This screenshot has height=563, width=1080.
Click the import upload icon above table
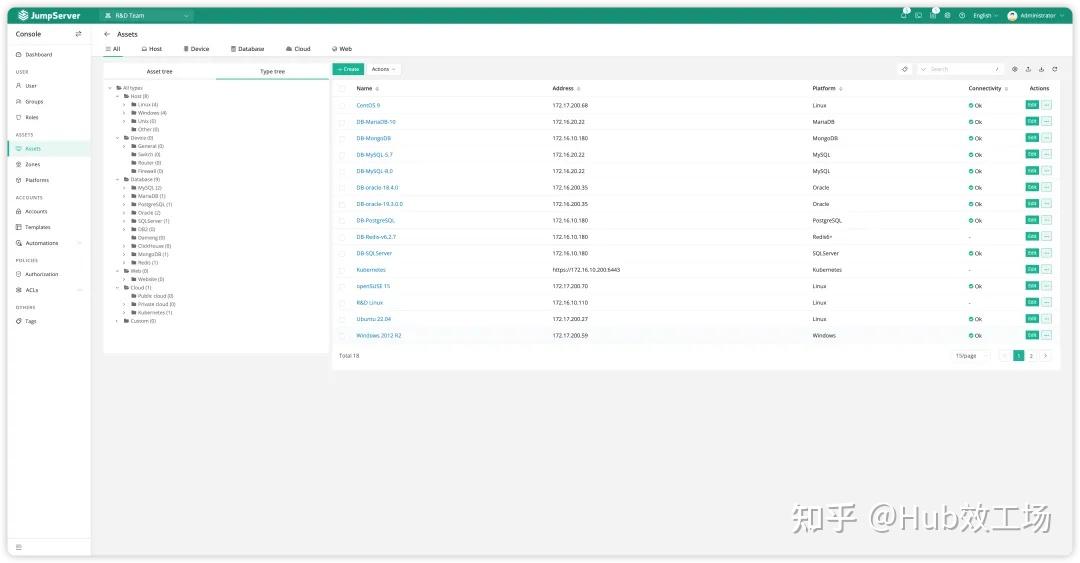[x=1028, y=69]
